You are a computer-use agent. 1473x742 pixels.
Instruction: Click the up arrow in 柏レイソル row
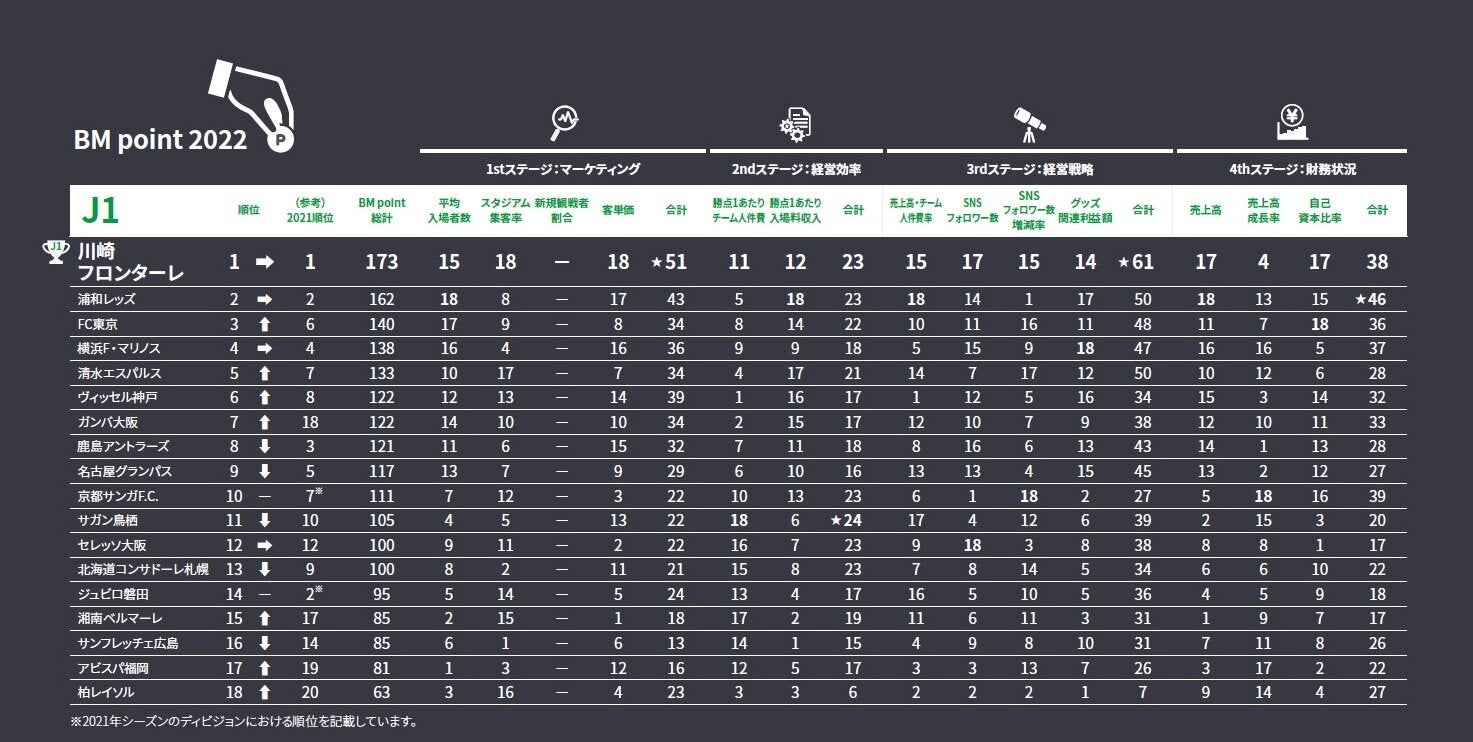264,692
